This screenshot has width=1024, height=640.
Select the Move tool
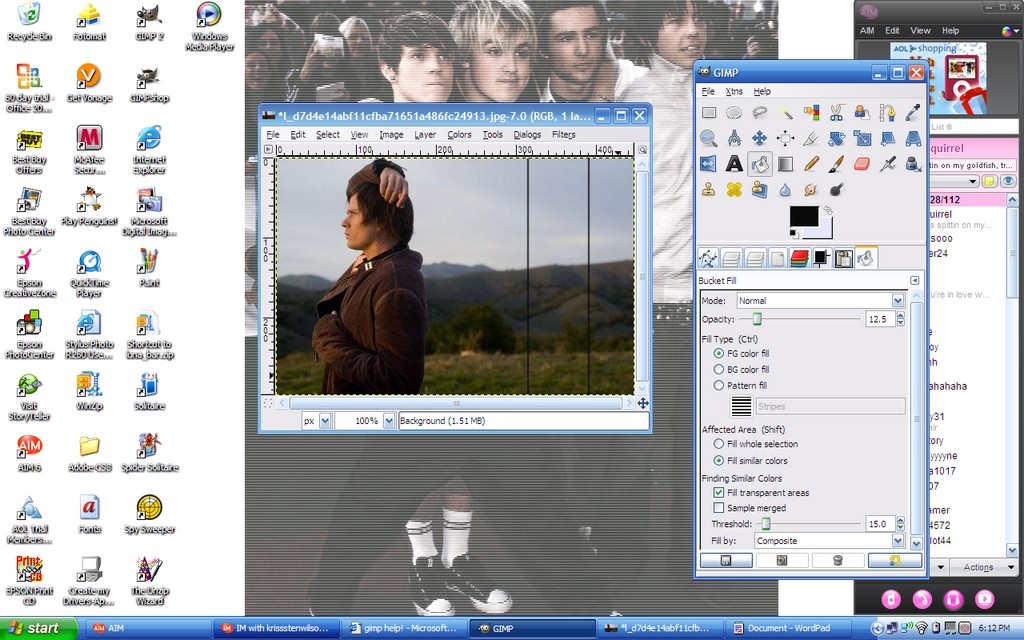(760, 138)
